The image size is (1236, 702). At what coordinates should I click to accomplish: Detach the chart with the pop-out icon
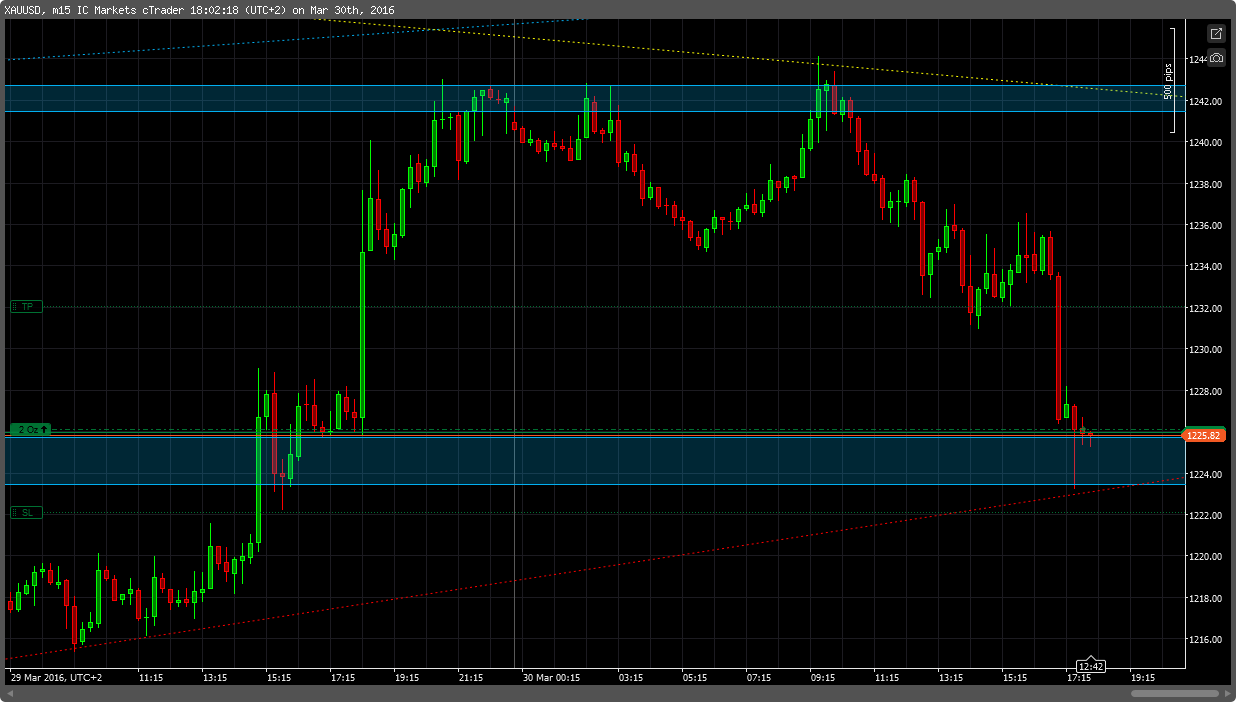1216,33
